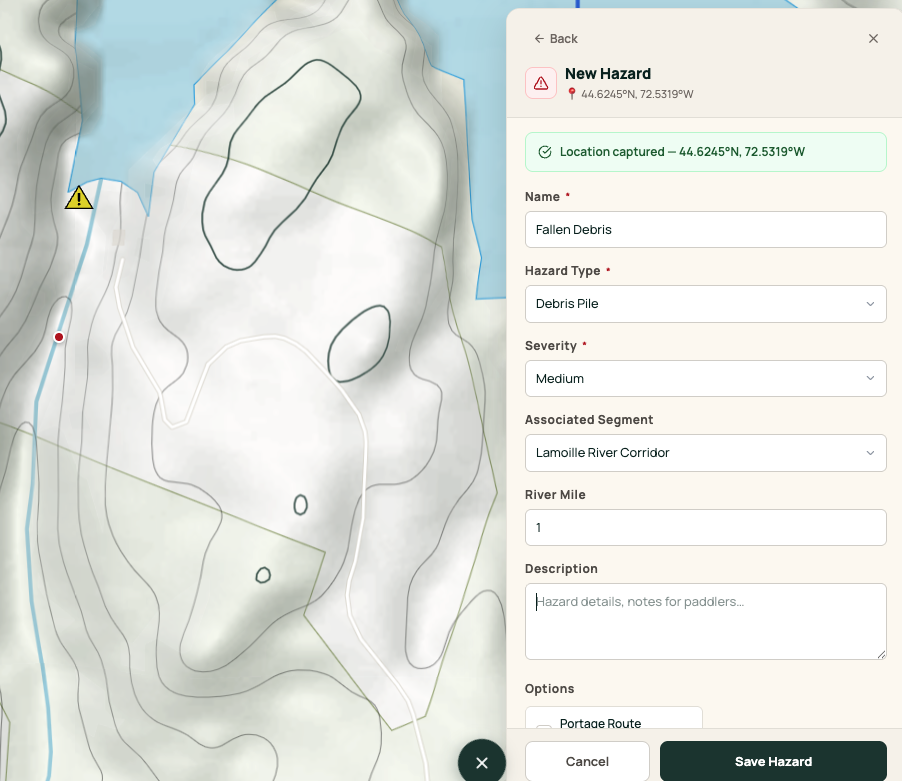Click into the Description text area
This screenshot has width=902, height=781.
coord(705,621)
